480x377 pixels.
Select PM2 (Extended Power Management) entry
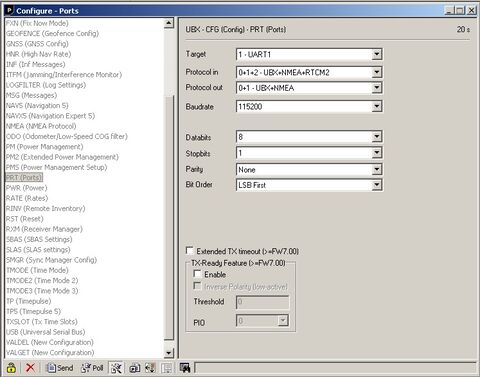(x=62, y=157)
